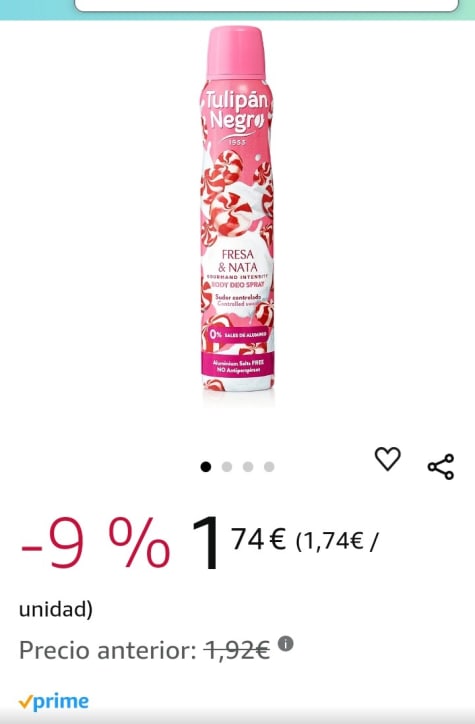
Task: Tap the Tulipán Negro logo on the can
Action: tap(236, 110)
